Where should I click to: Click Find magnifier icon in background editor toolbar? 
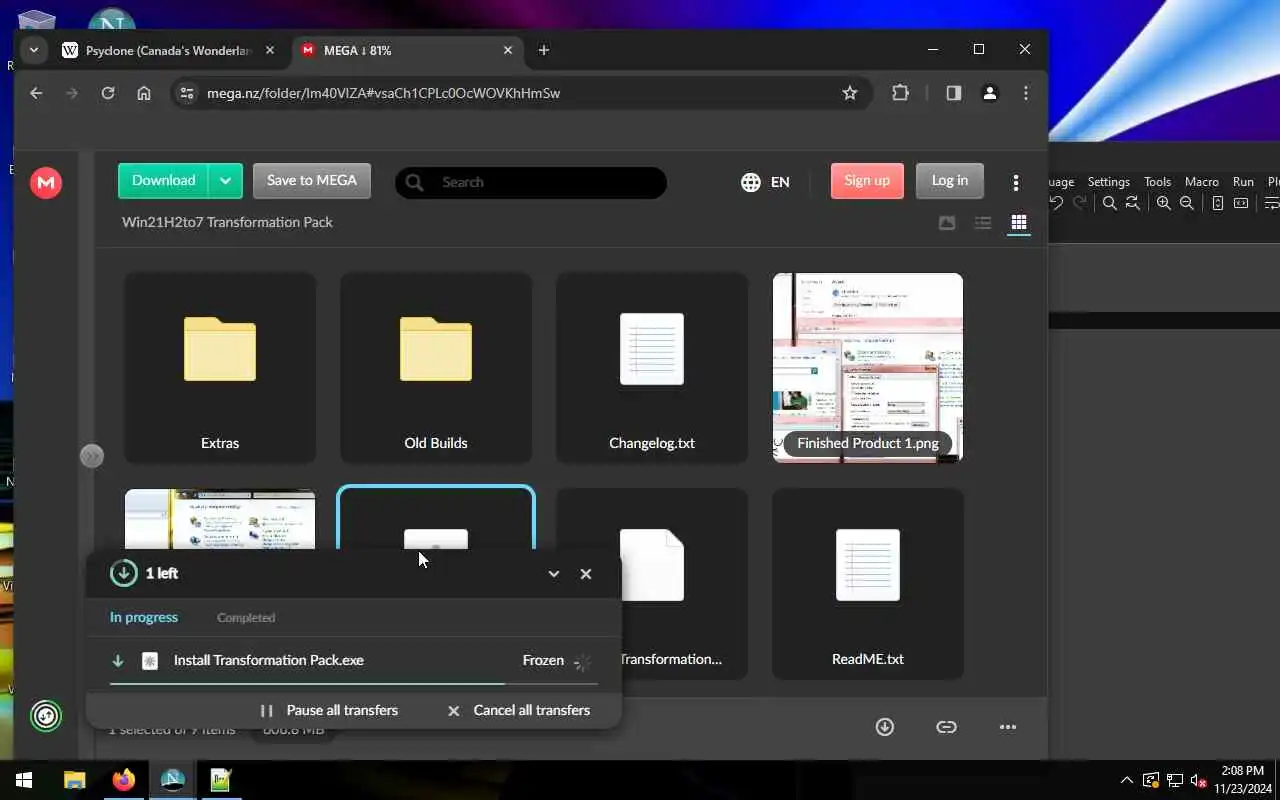tap(1109, 203)
